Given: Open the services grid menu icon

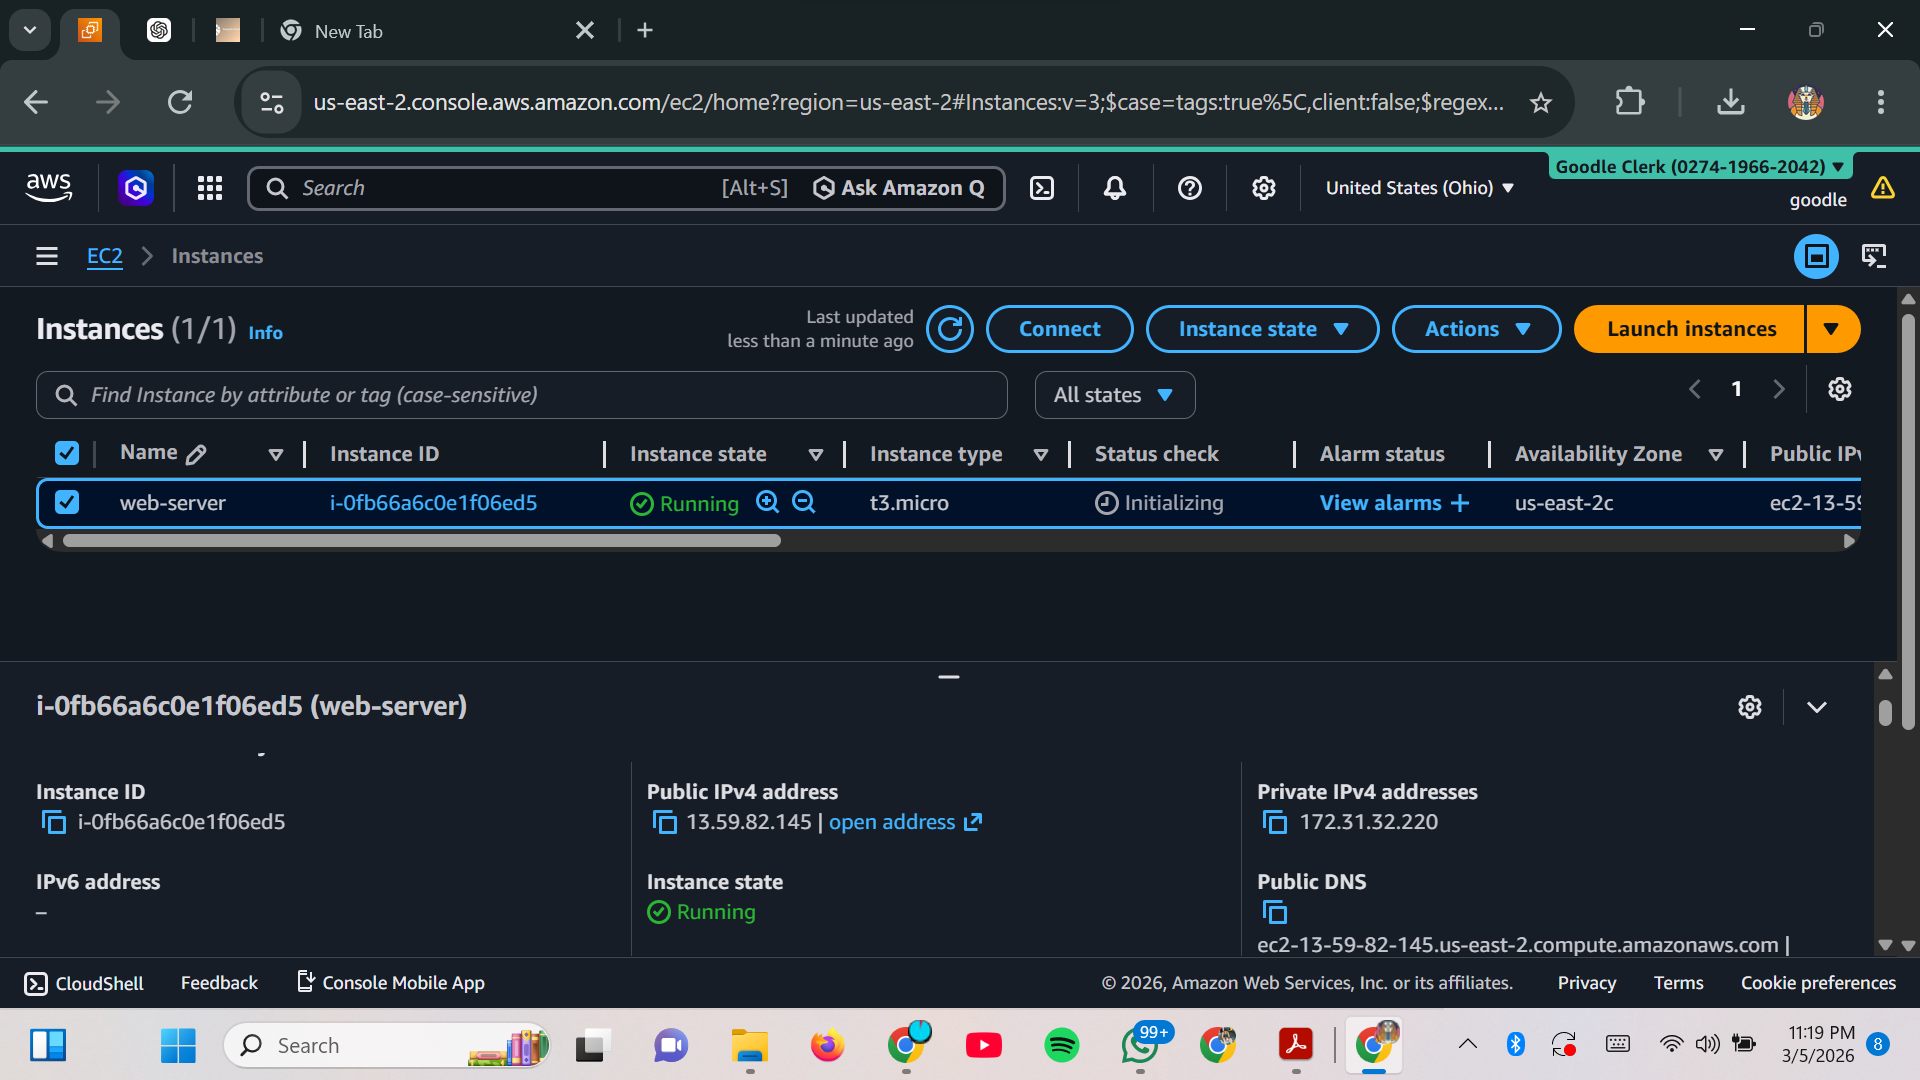Looking at the screenshot, I should [x=209, y=188].
